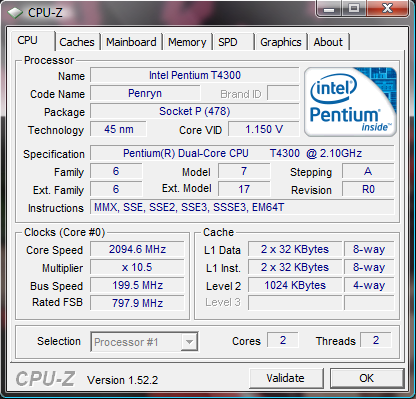Click the Processor group label

tap(49, 60)
